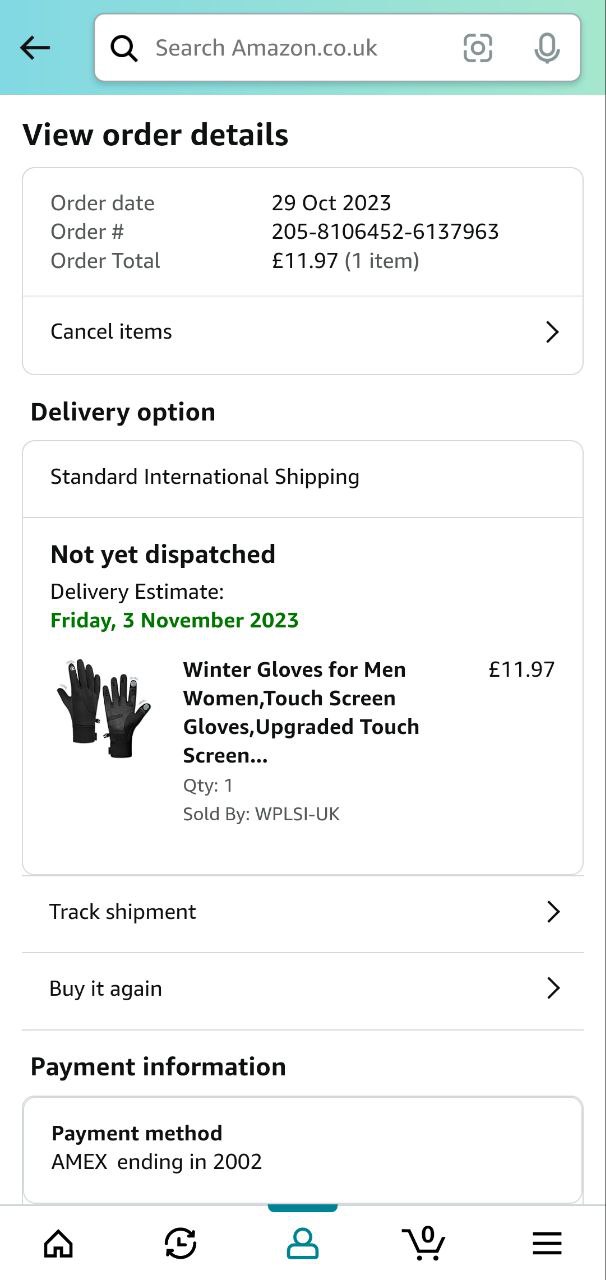Viewport: 606px width, 1280px height.
Task: Go to Home tab
Action: tap(59, 1243)
